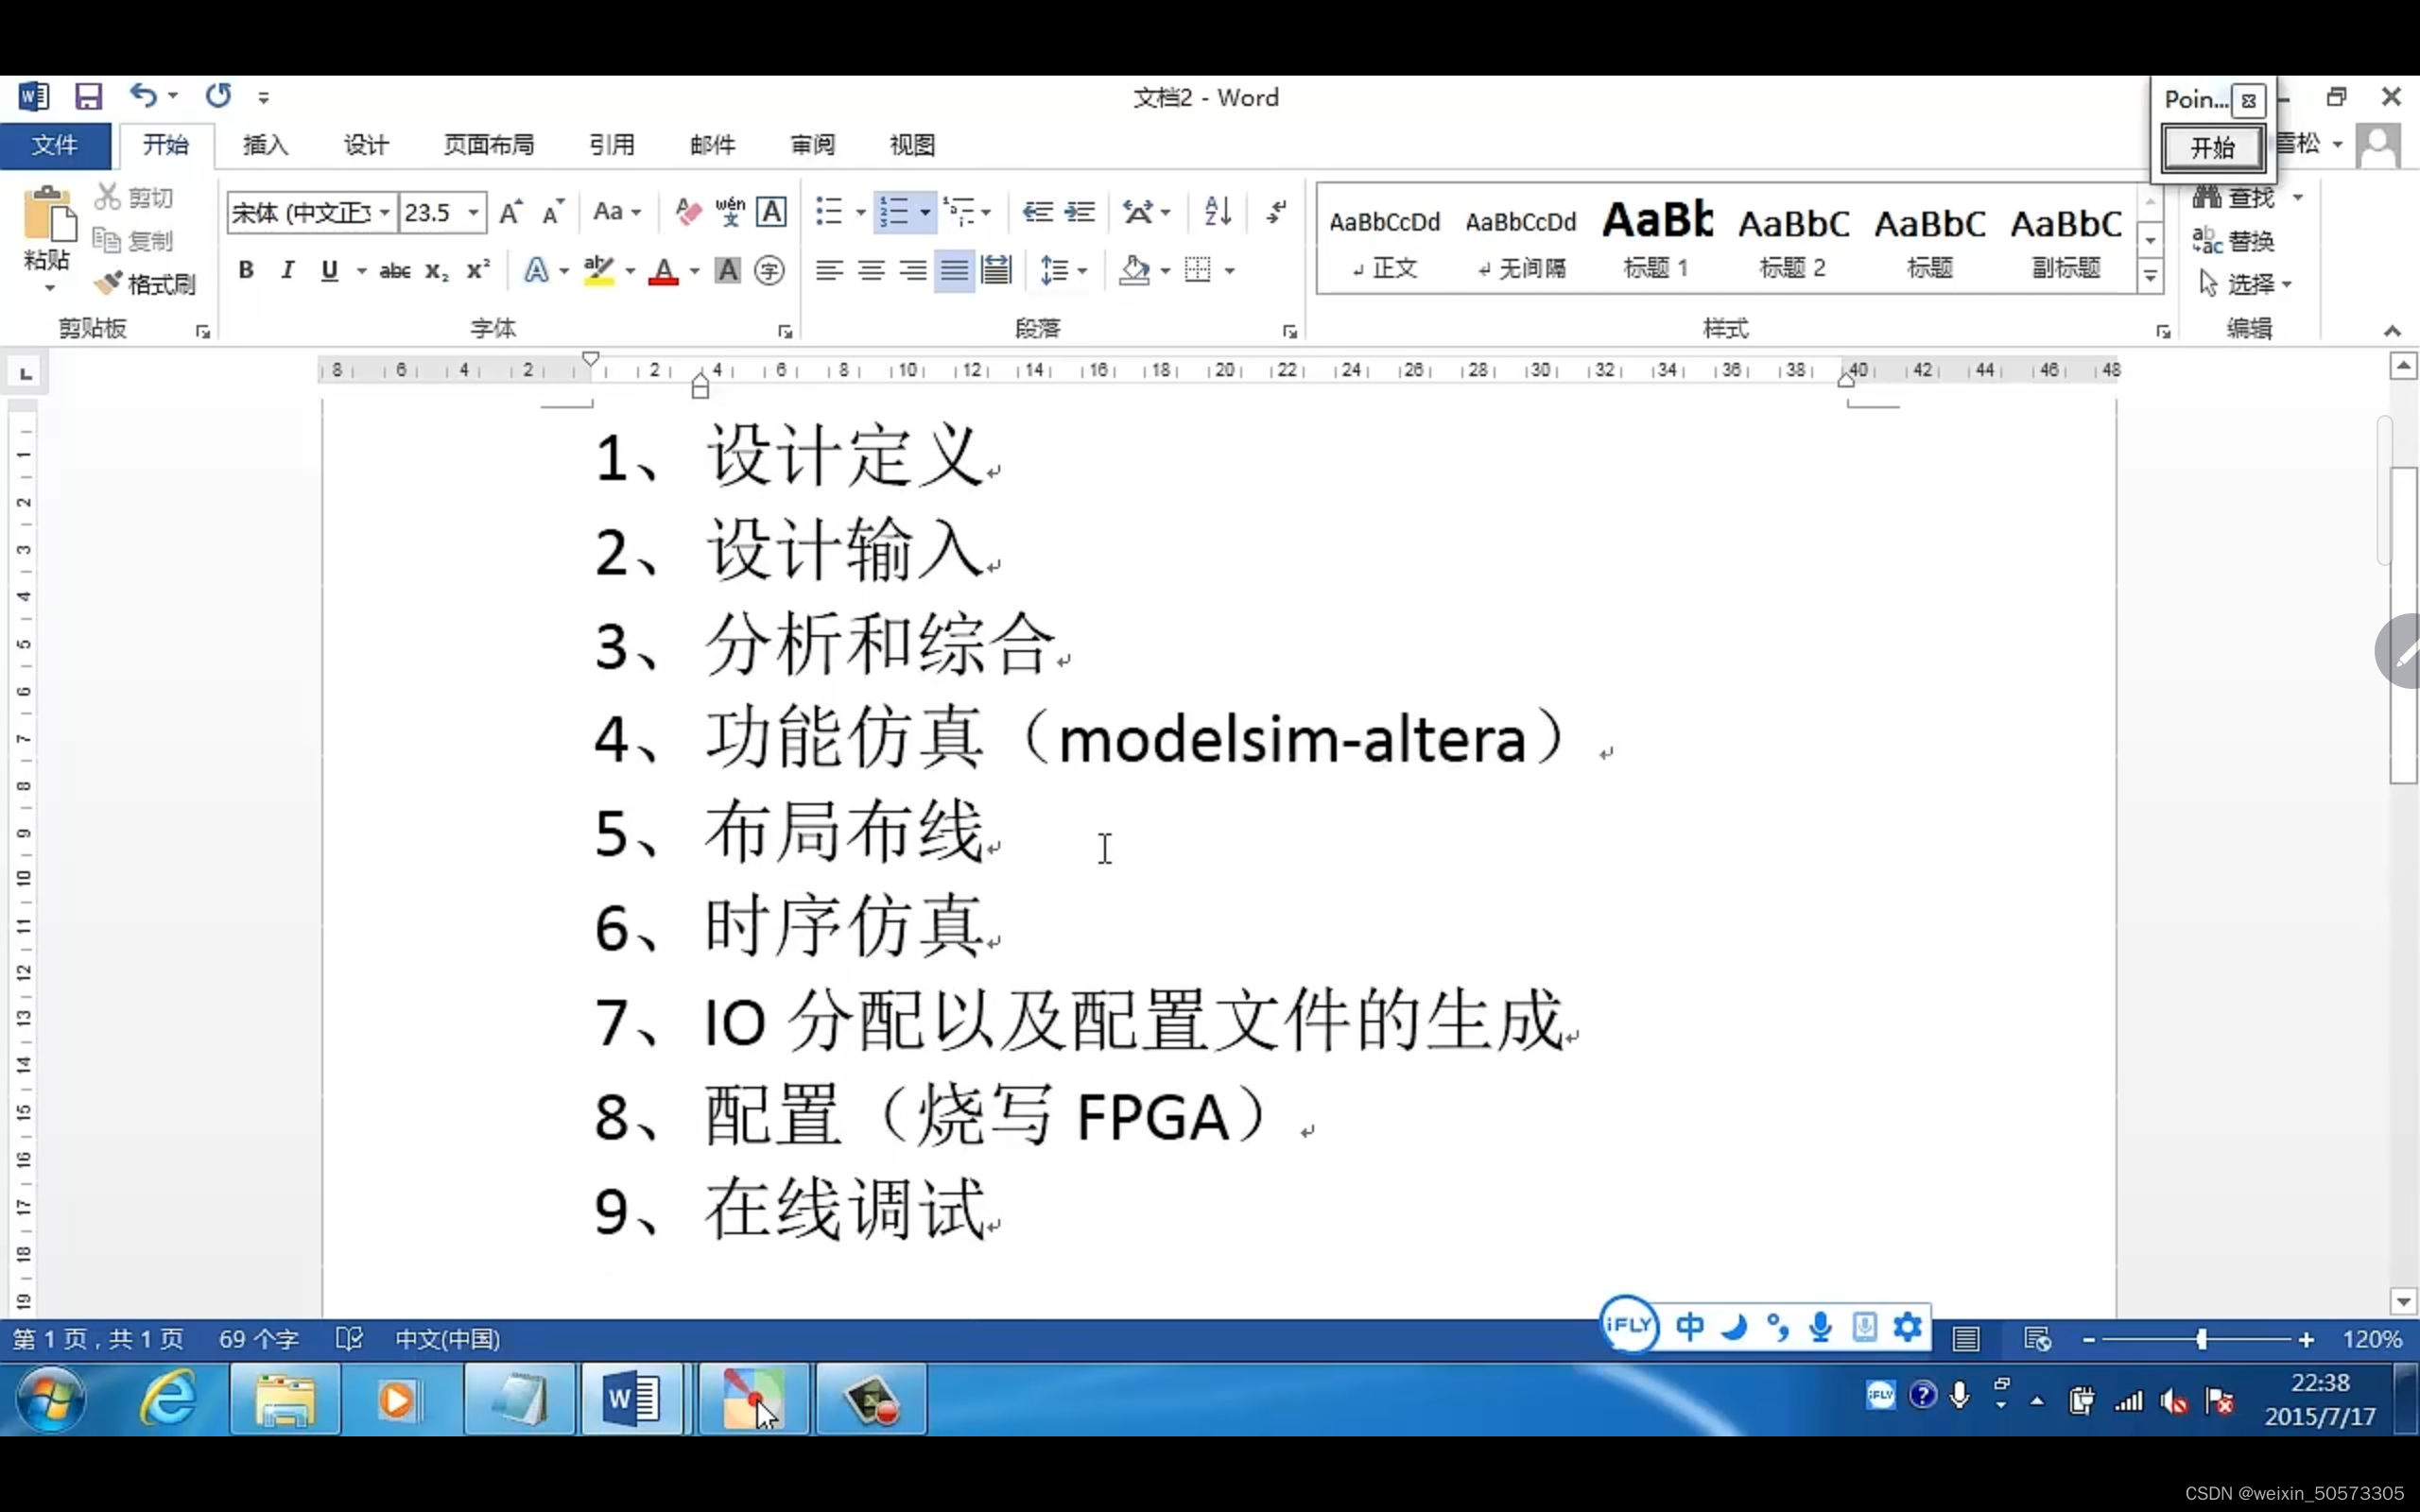Open the Select (选择) dropdown

[2245, 284]
